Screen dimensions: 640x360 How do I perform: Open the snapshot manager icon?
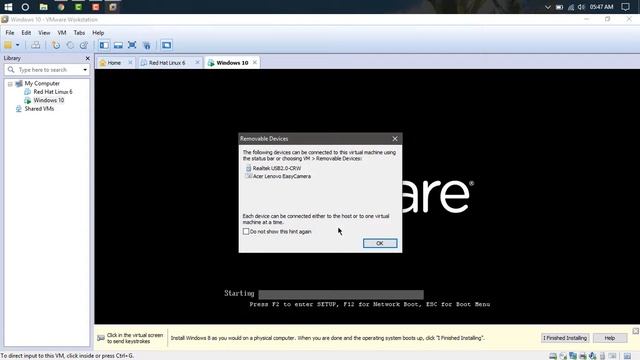(x=84, y=45)
